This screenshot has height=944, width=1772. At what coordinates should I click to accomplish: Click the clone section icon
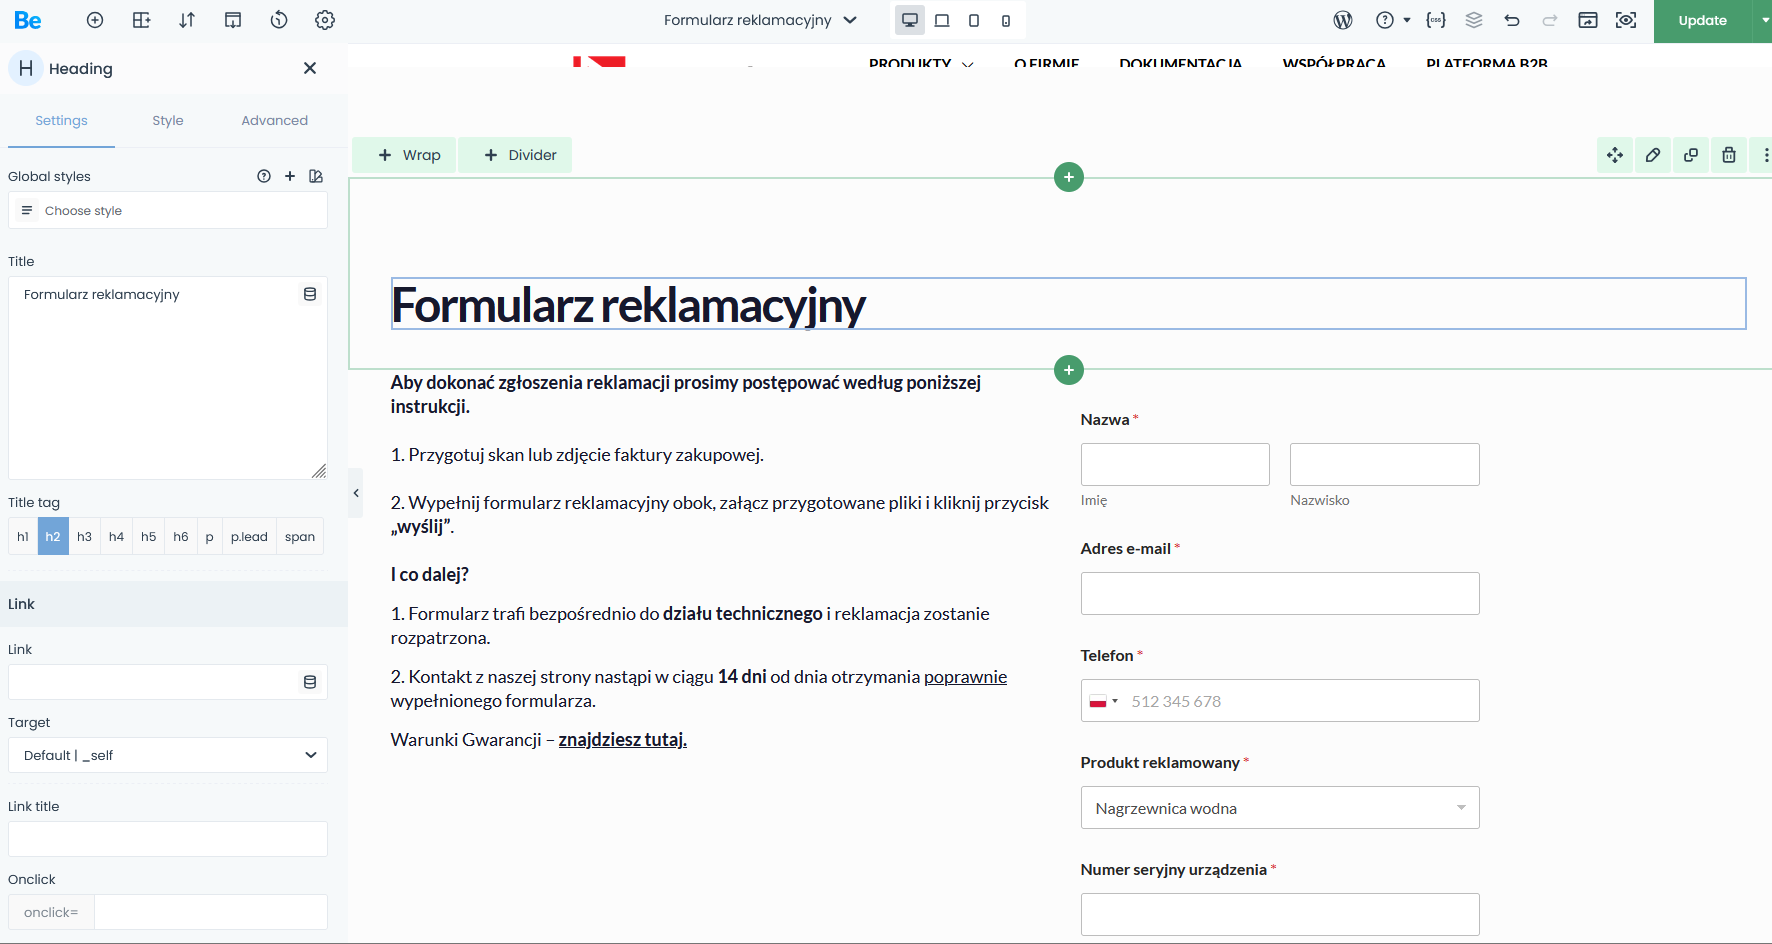tap(1691, 155)
